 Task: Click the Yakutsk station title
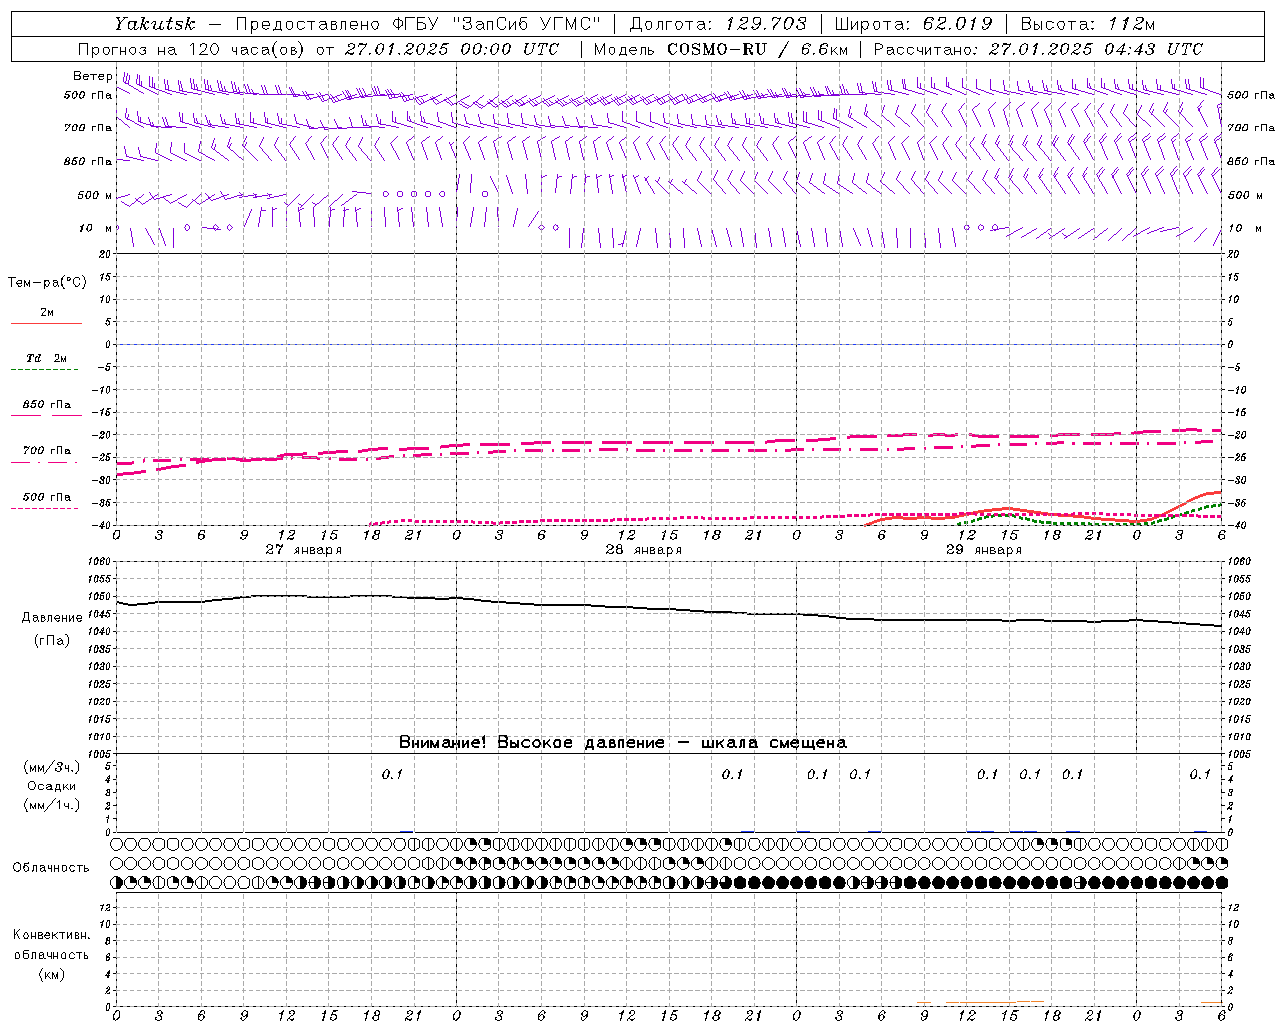click(x=155, y=24)
